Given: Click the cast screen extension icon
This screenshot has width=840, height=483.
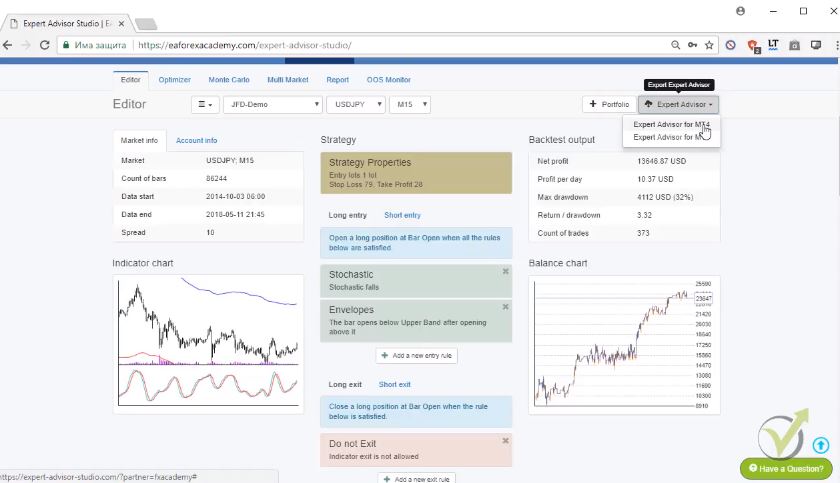Looking at the screenshot, I should pyautogui.click(x=816, y=46).
